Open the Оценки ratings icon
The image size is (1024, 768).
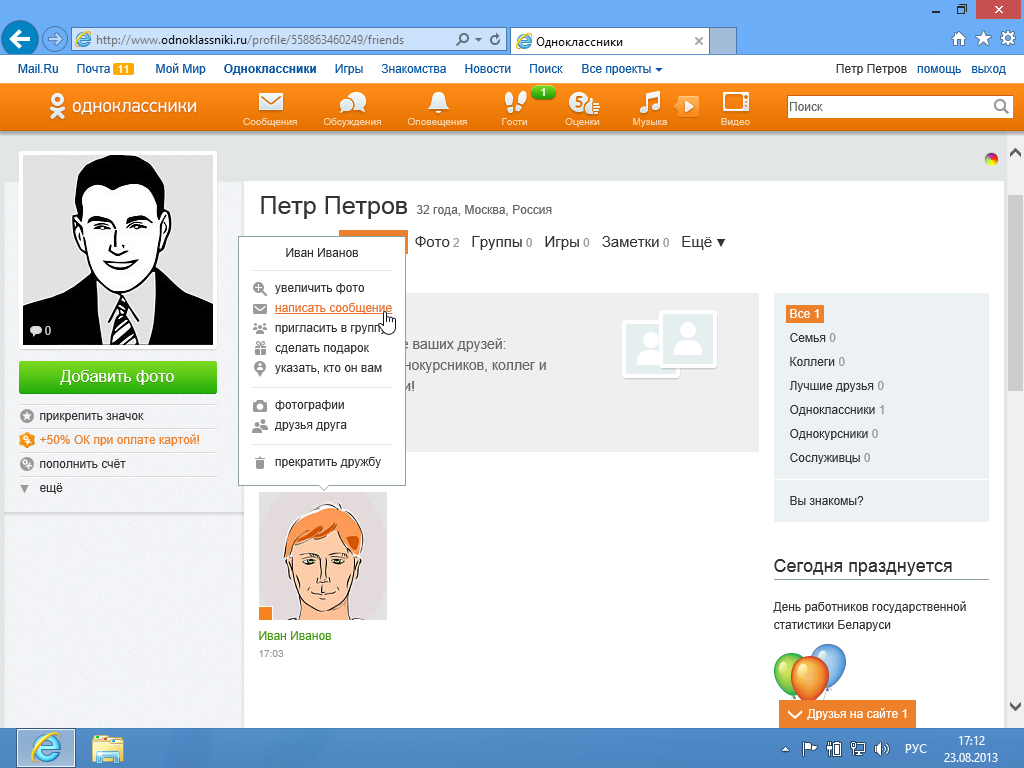583,108
